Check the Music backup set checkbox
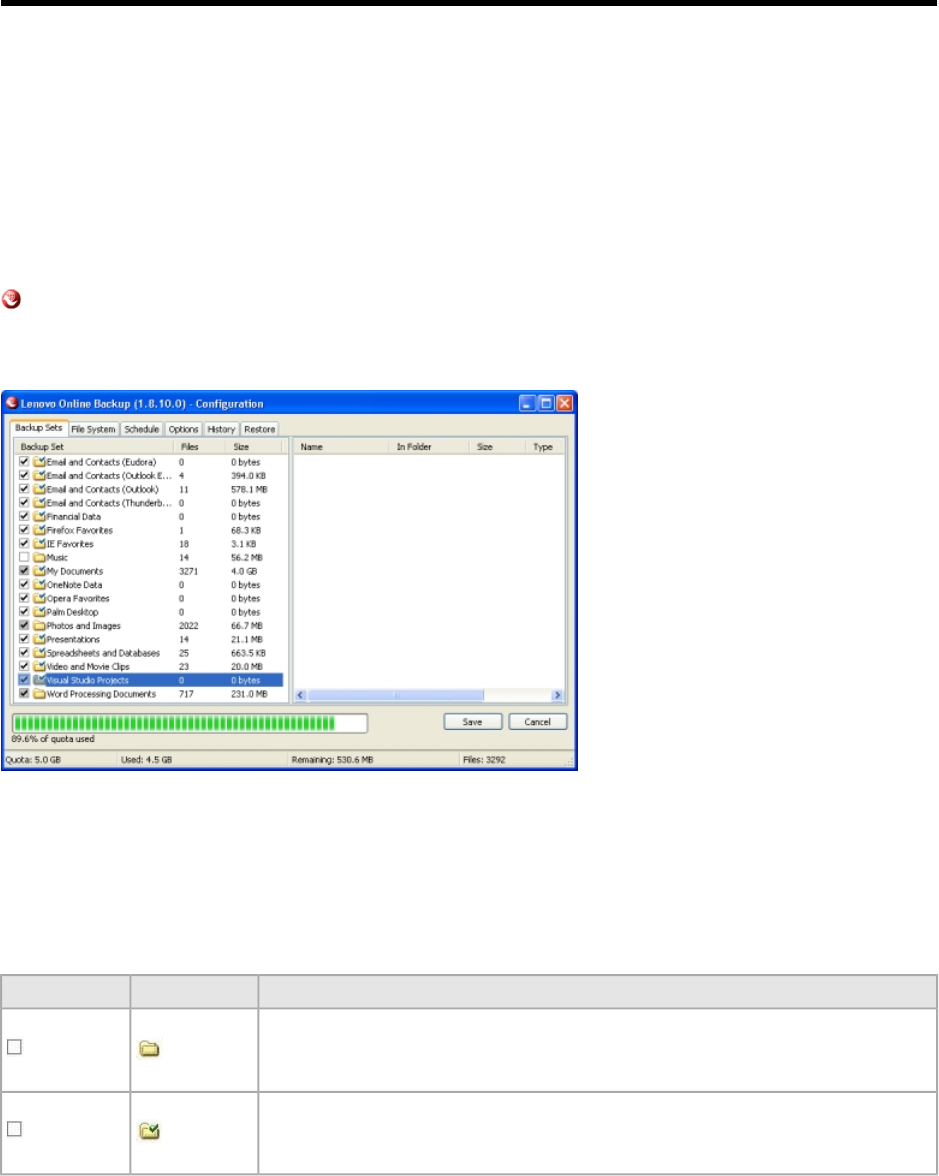 click(24, 556)
